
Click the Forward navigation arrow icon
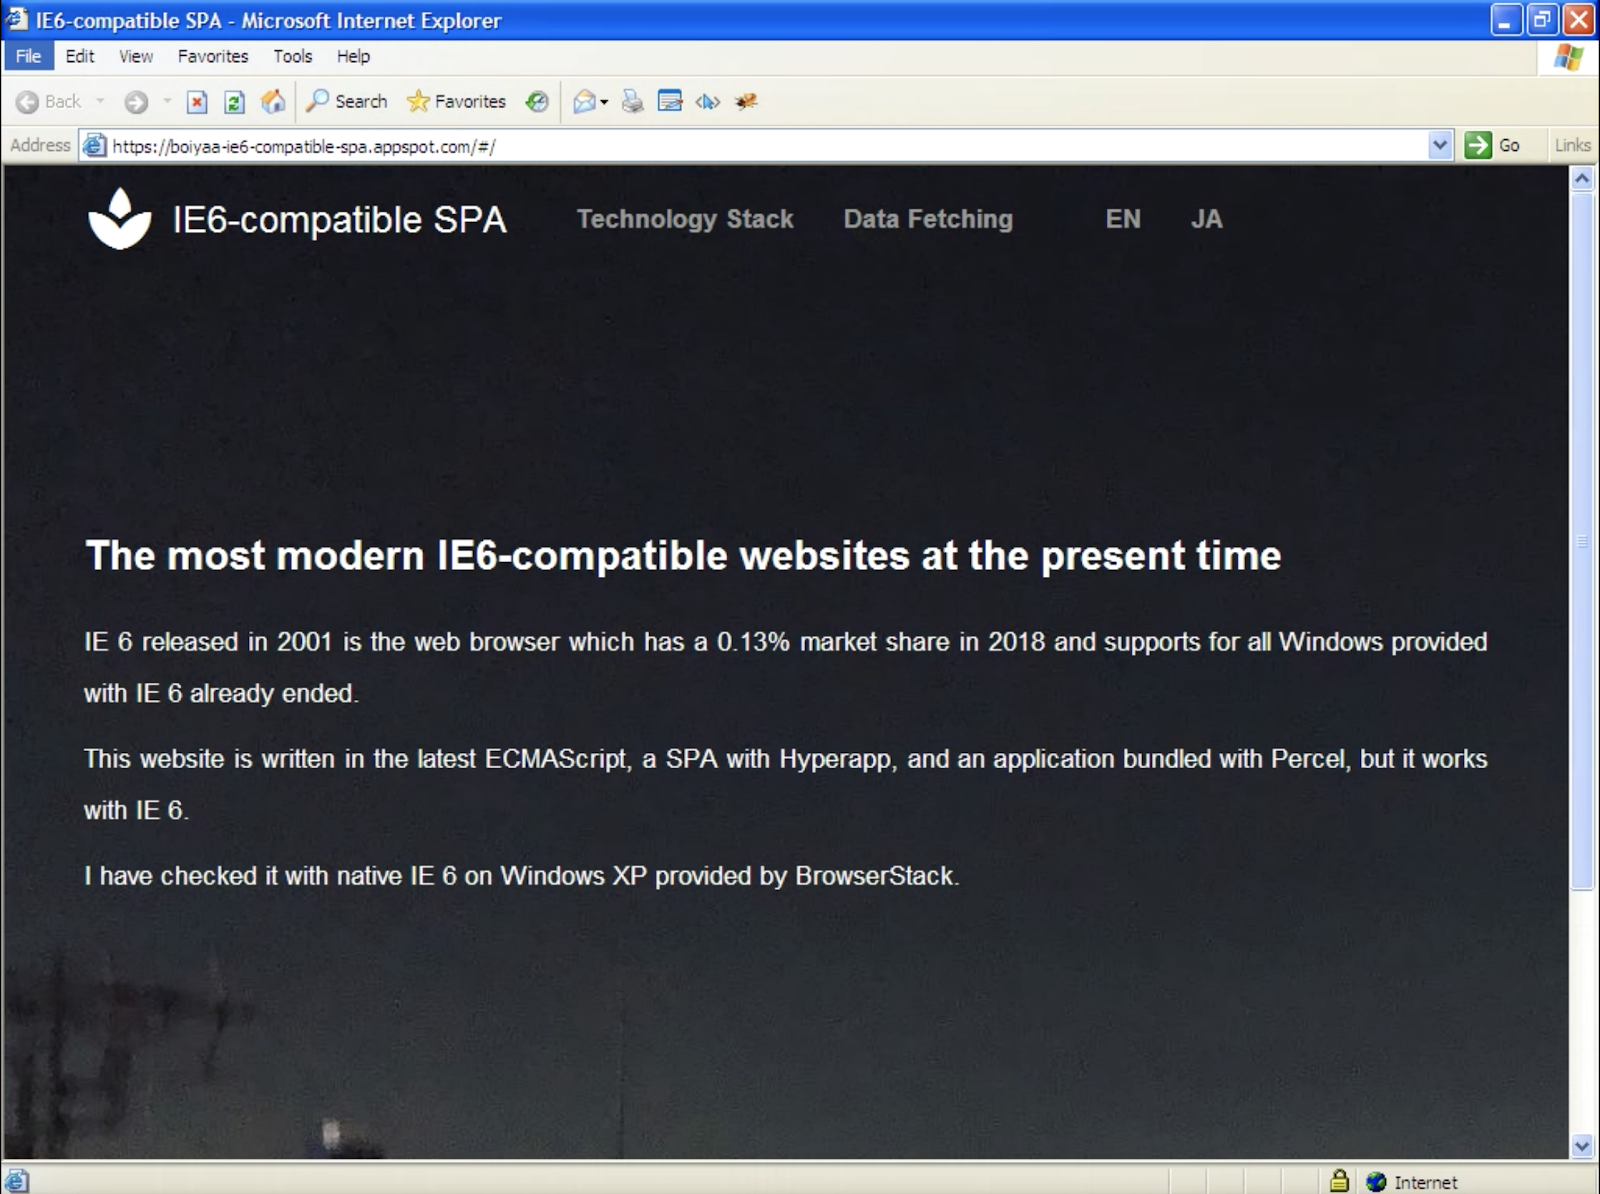coord(136,101)
